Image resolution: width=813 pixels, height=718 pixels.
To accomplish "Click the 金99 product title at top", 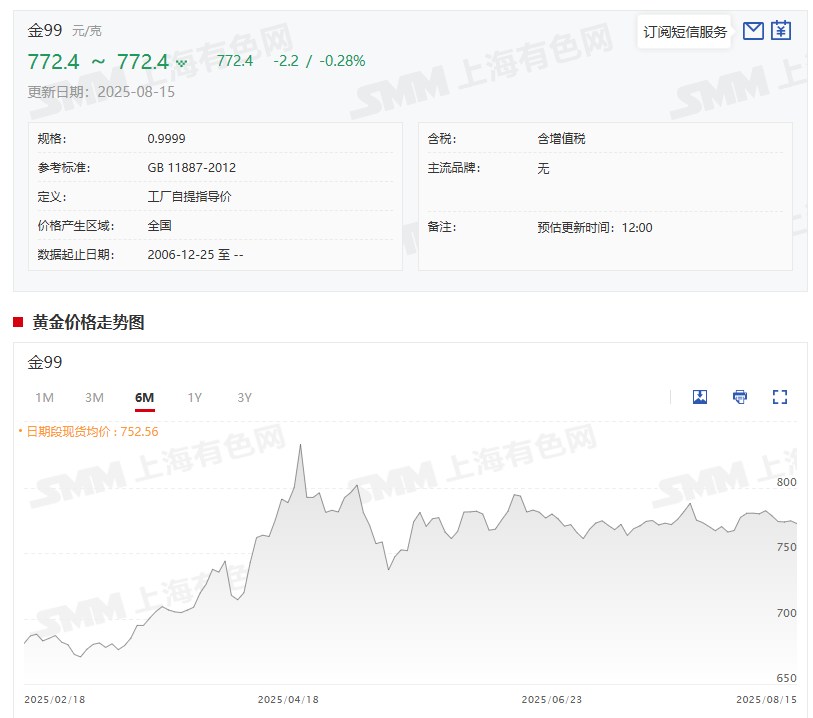I will [45, 30].
